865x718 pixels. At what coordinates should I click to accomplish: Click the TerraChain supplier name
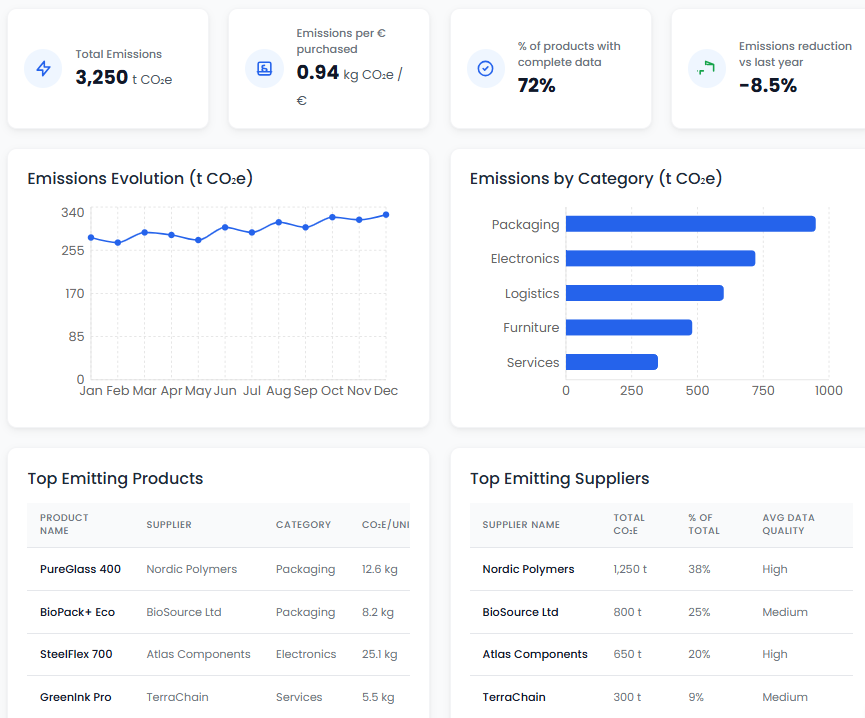click(x=514, y=697)
